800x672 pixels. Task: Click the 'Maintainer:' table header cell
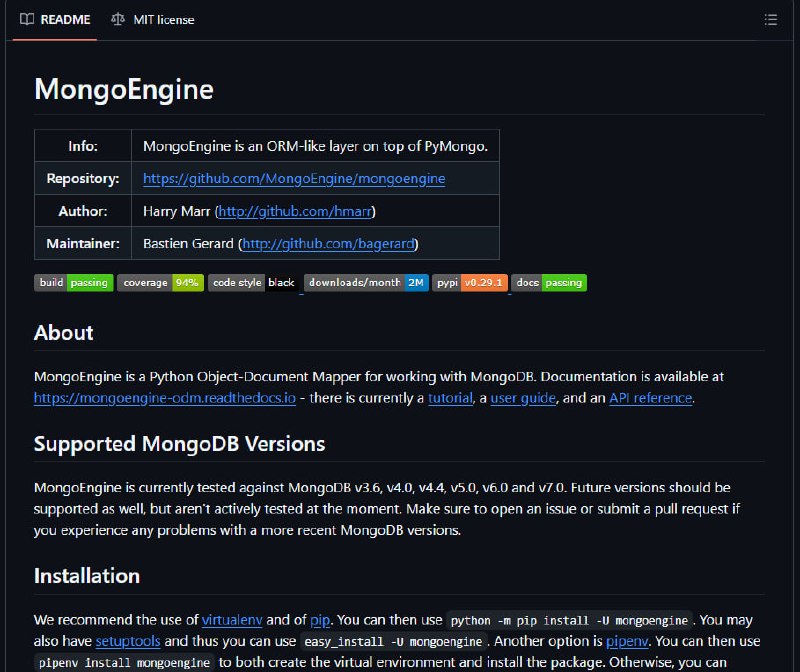pyautogui.click(x=83, y=244)
